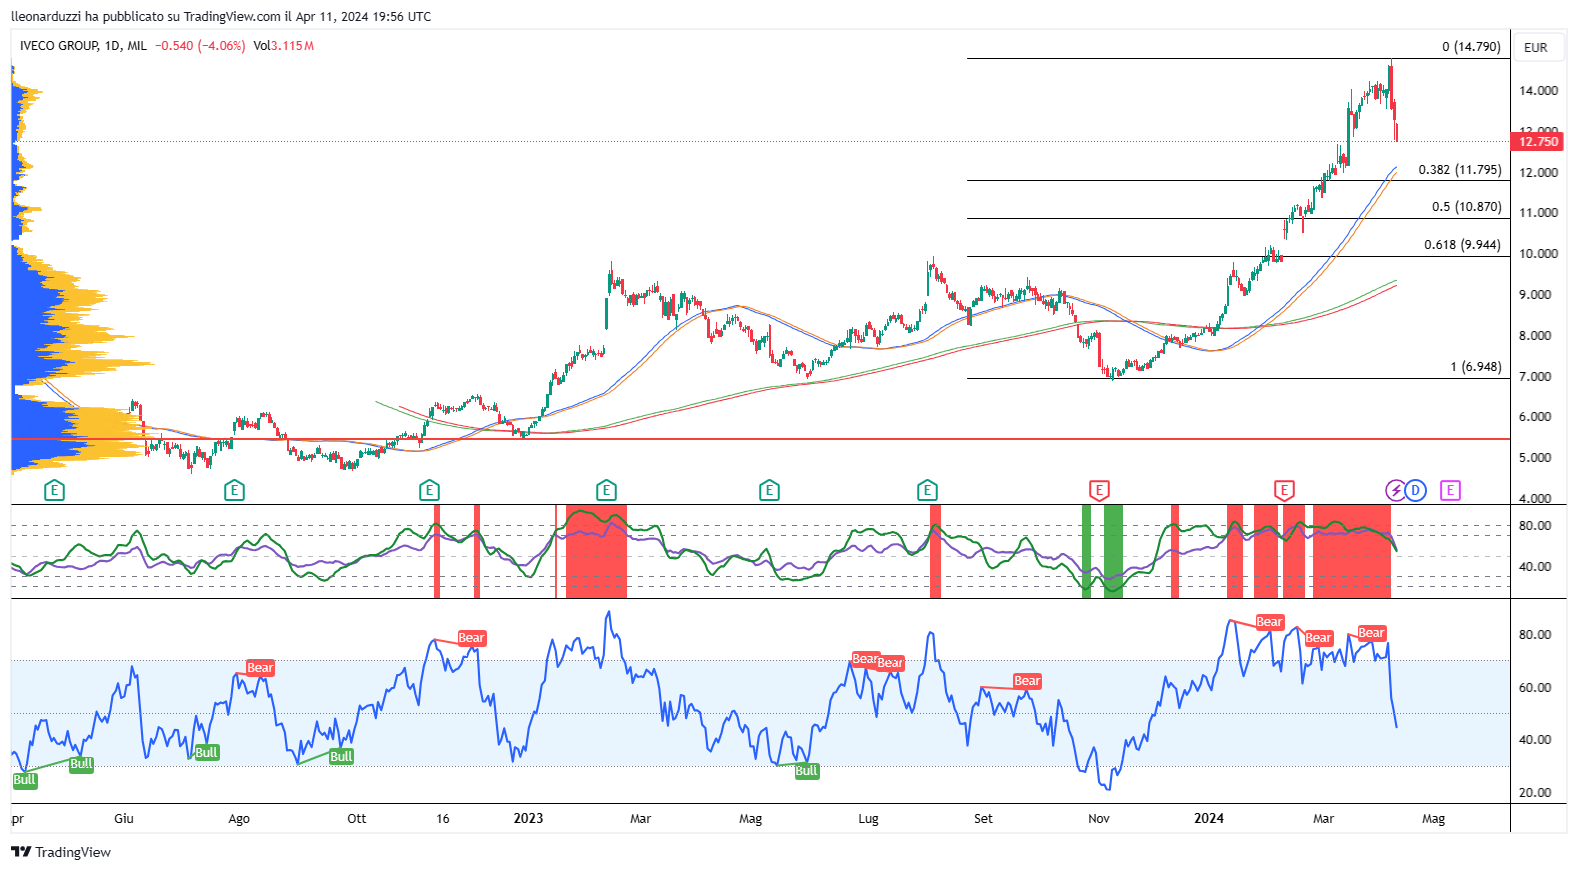1578x870 pixels.
Task: Click the 60.00 label on the RSI axis
Action: pyautogui.click(x=1535, y=688)
